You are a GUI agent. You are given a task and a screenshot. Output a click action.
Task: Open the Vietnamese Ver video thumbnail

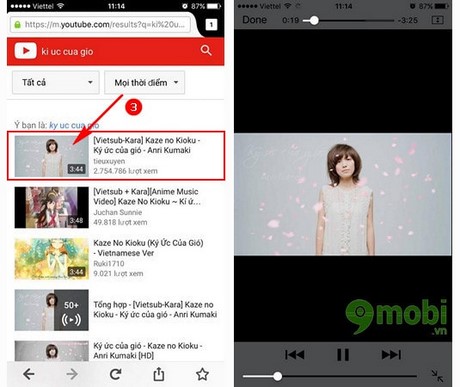coord(51,259)
